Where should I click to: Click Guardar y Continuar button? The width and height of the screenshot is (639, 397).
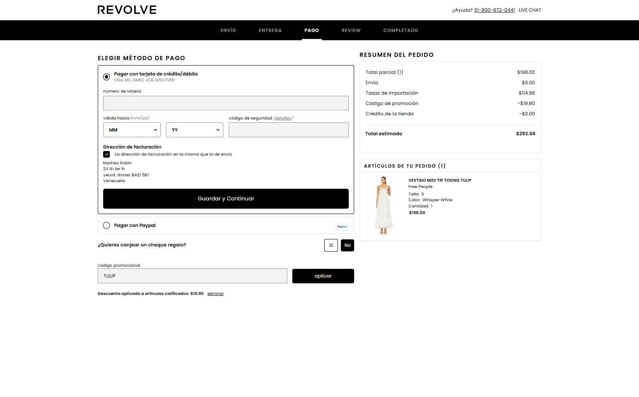[x=226, y=198]
